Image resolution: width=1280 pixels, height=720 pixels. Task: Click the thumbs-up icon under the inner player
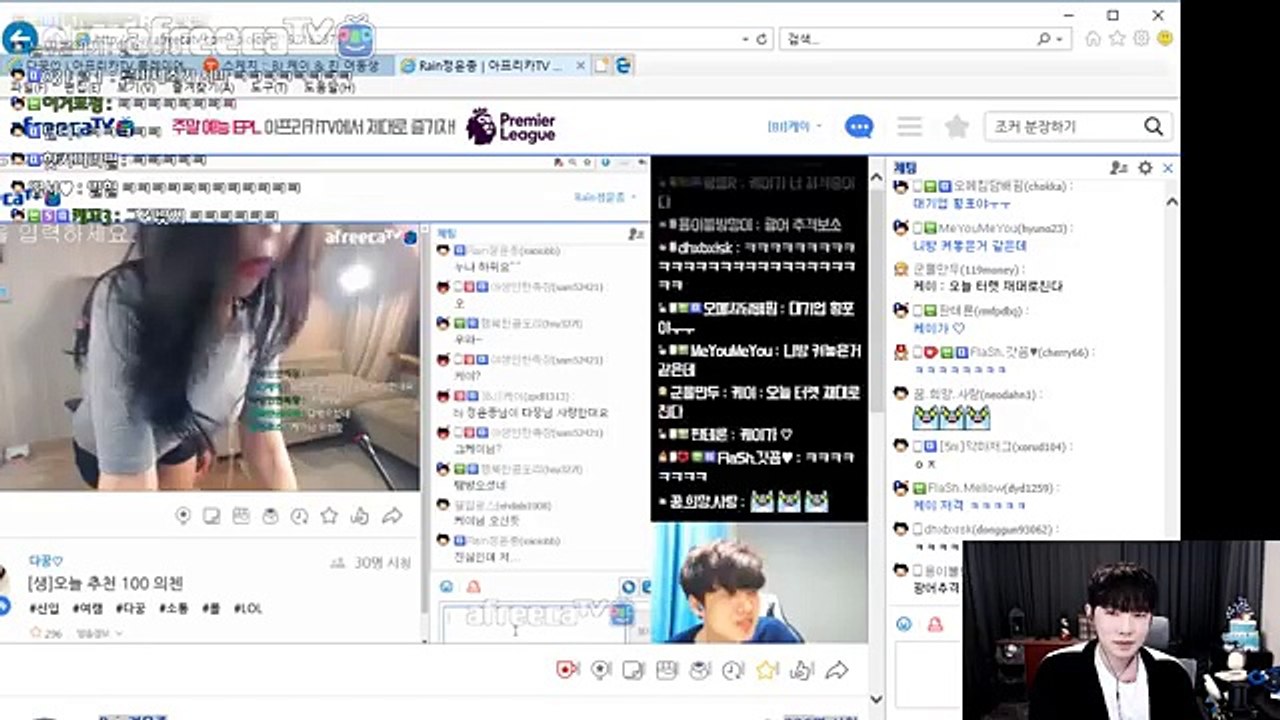(360, 516)
